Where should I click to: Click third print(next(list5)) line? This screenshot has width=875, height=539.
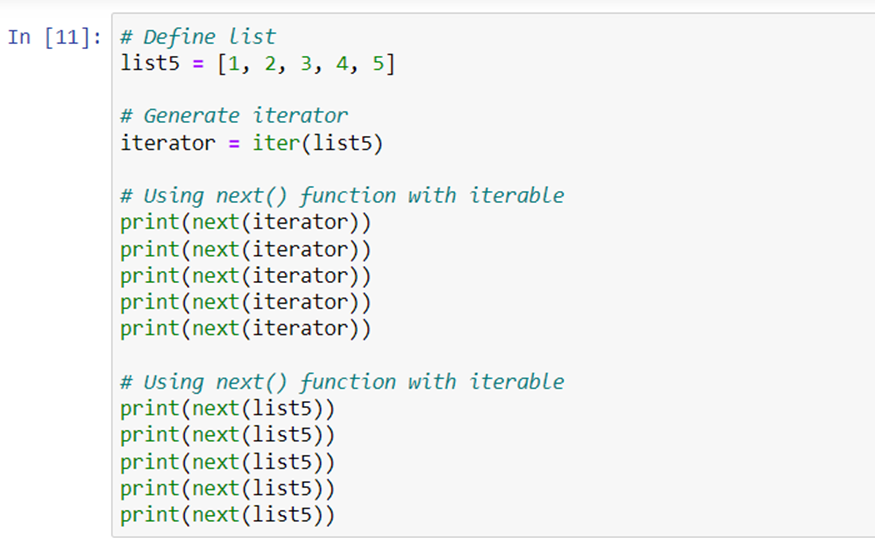point(228,463)
